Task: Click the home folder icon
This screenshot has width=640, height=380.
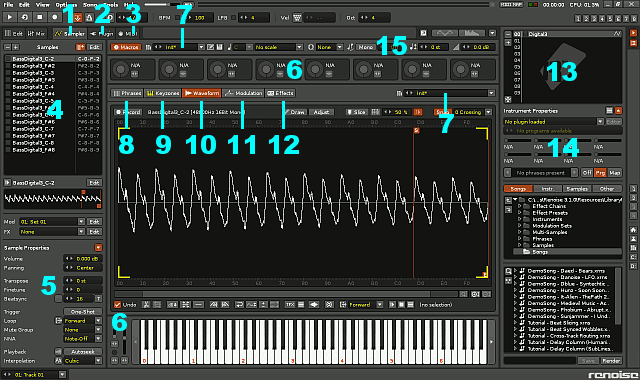Action: pyautogui.click(x=633, y=230)
